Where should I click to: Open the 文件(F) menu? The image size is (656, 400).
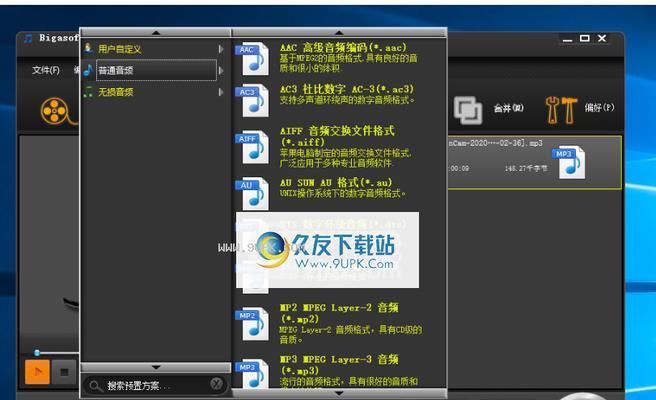46,70
